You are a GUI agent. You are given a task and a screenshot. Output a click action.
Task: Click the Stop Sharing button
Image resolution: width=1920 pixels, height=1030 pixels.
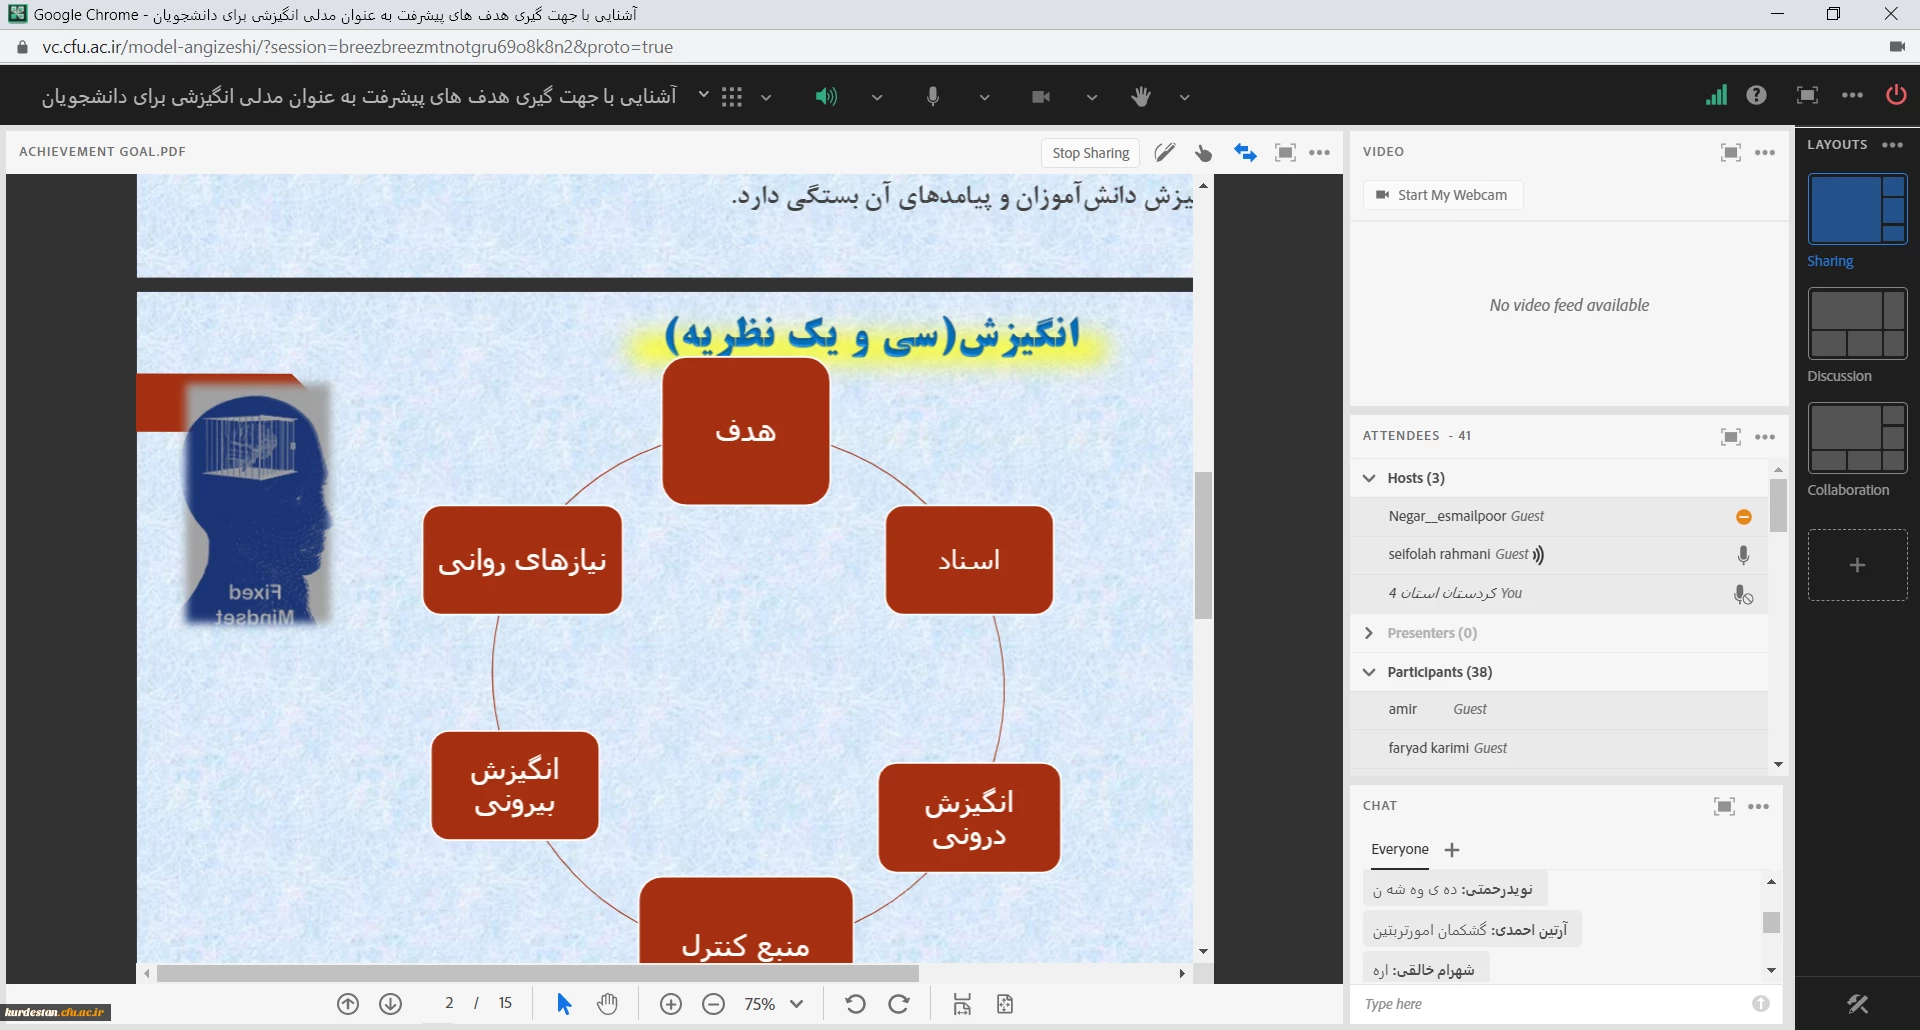tap(1090, 153)
